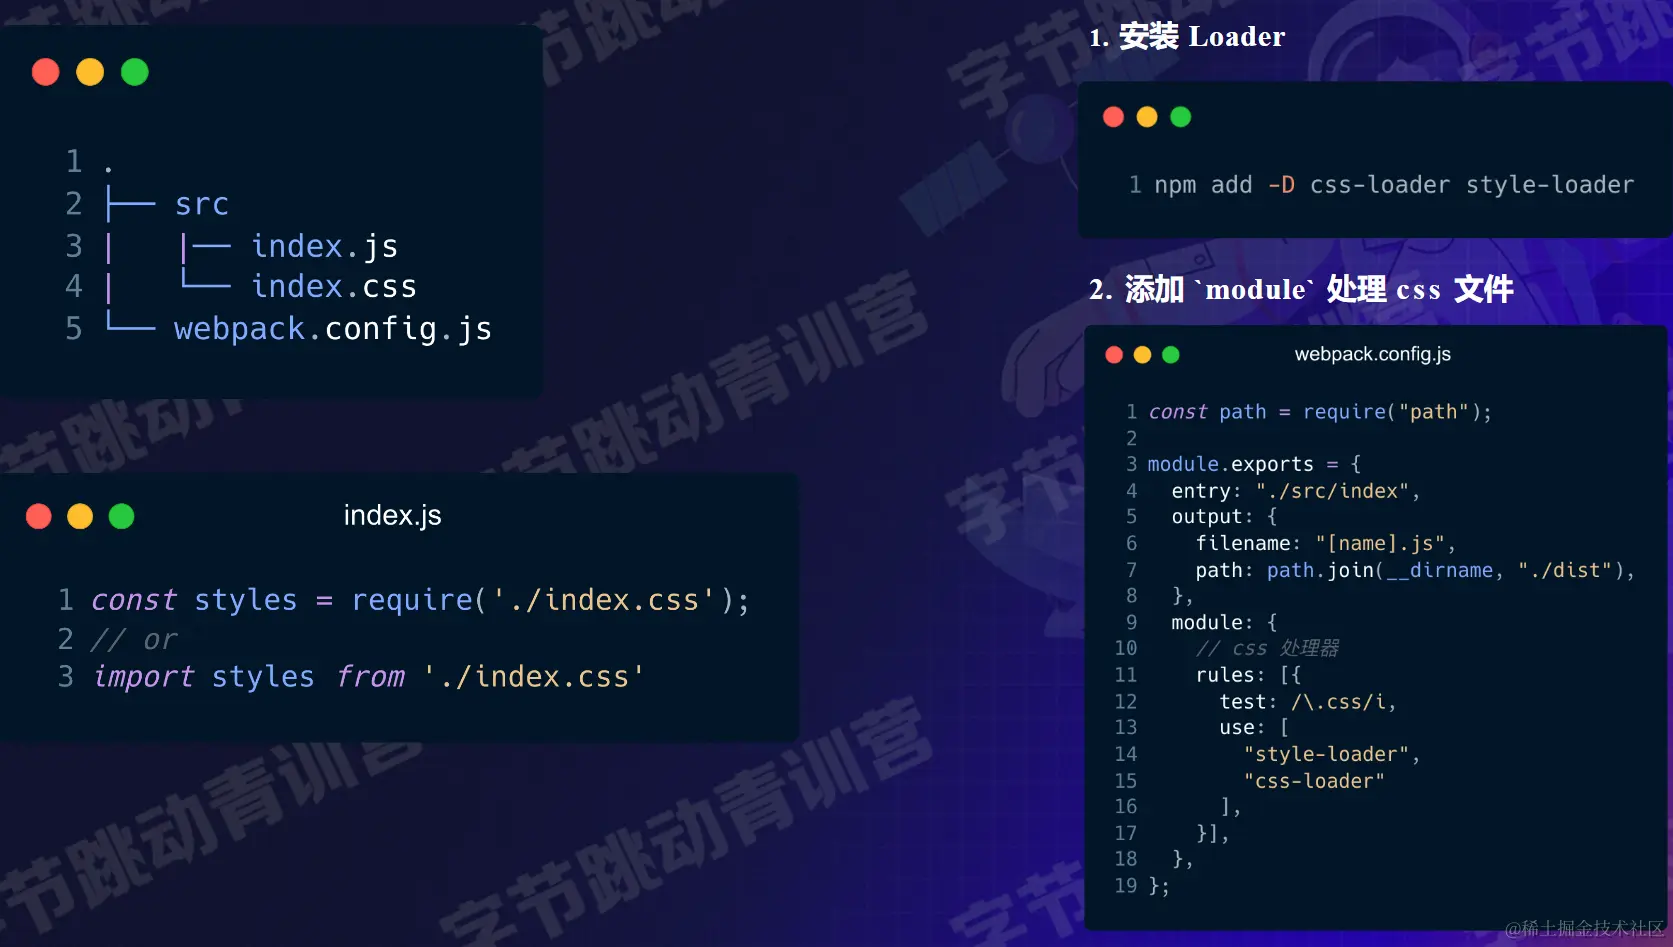Viewport: 1673px width, 947px height.
Task: Click the test: /\.css/i rule line
Action: (x=1307, y=702)
